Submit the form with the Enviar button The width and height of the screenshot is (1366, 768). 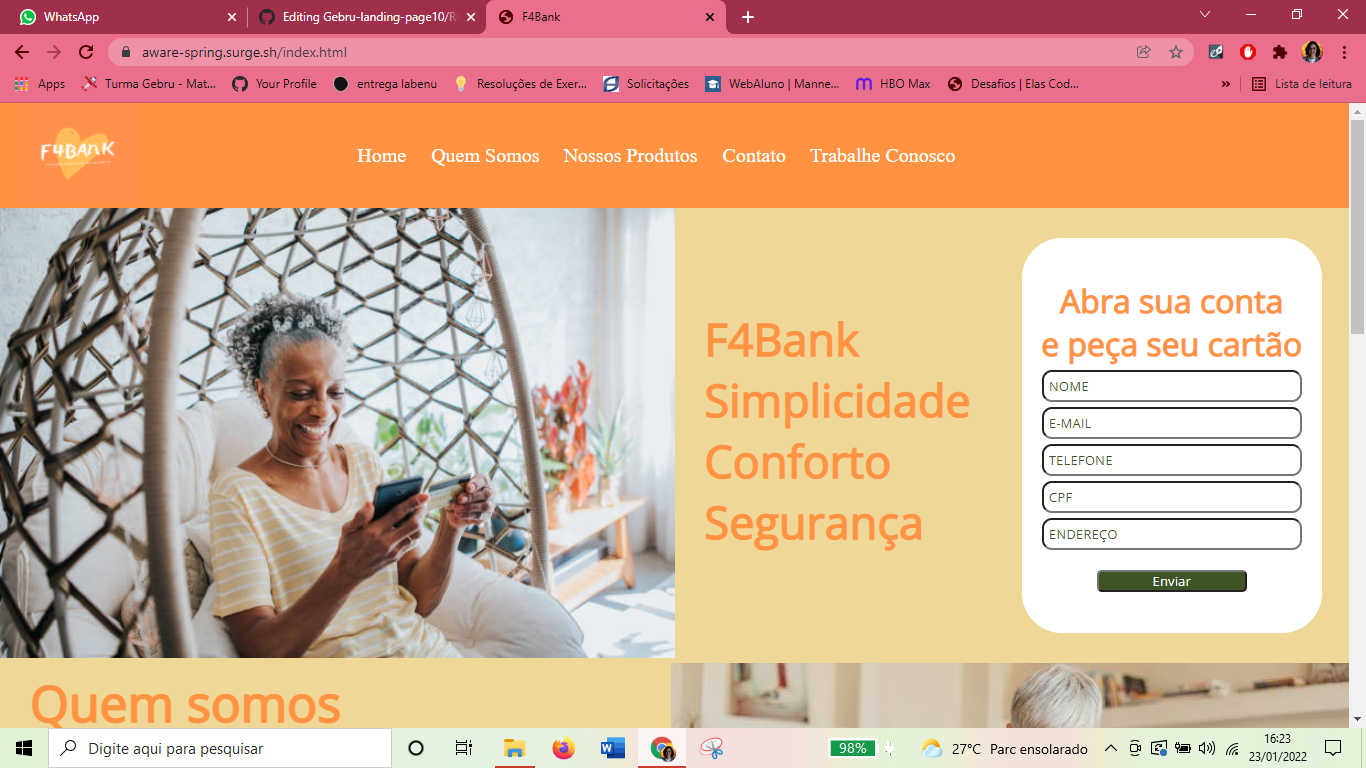1172,581
